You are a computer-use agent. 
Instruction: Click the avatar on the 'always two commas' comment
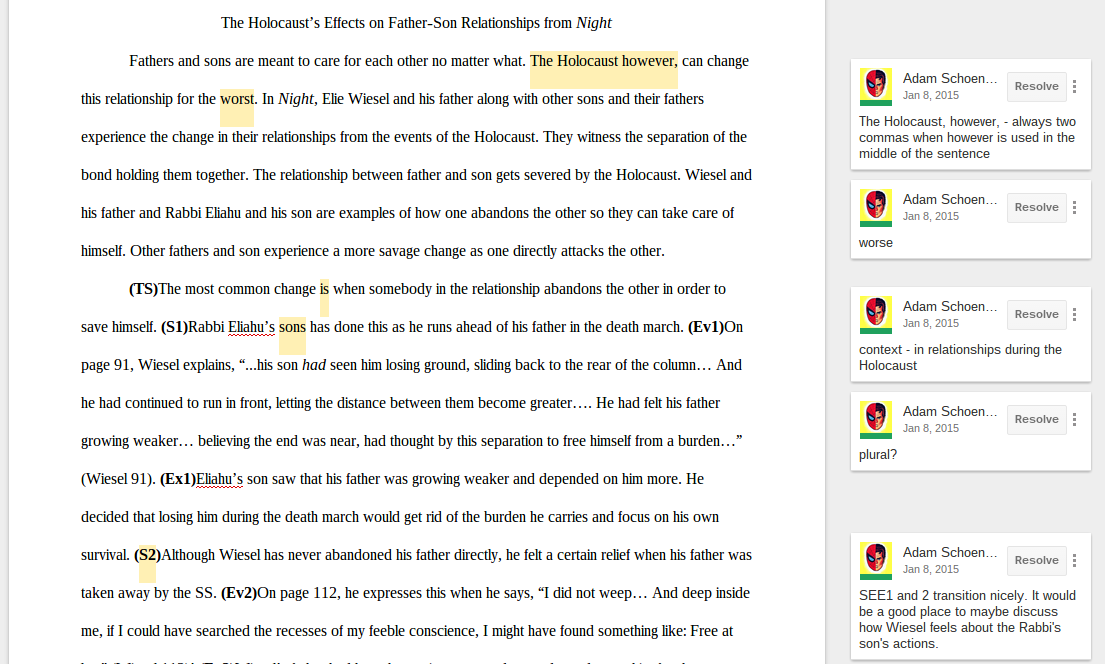[x=875, y=87]
